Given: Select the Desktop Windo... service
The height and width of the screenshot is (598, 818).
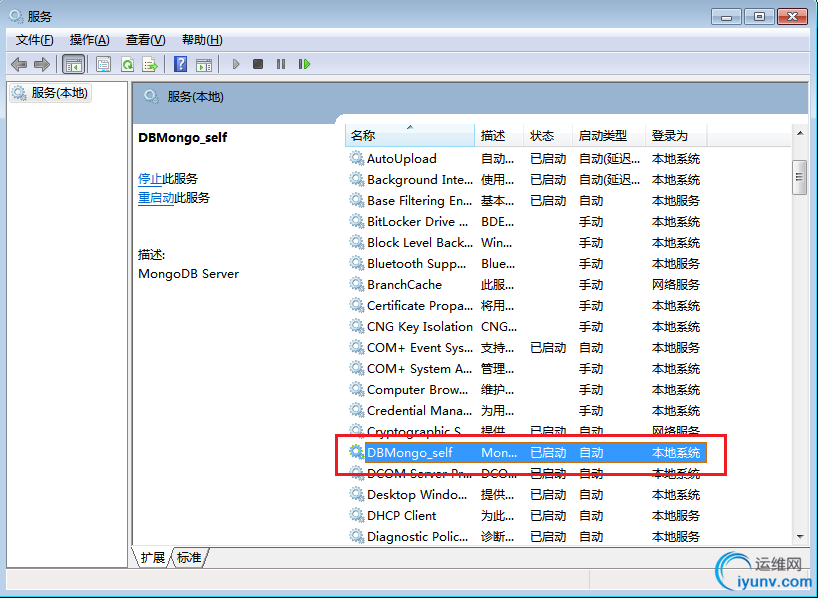Looking at the screenshot, I should (527, 494).
